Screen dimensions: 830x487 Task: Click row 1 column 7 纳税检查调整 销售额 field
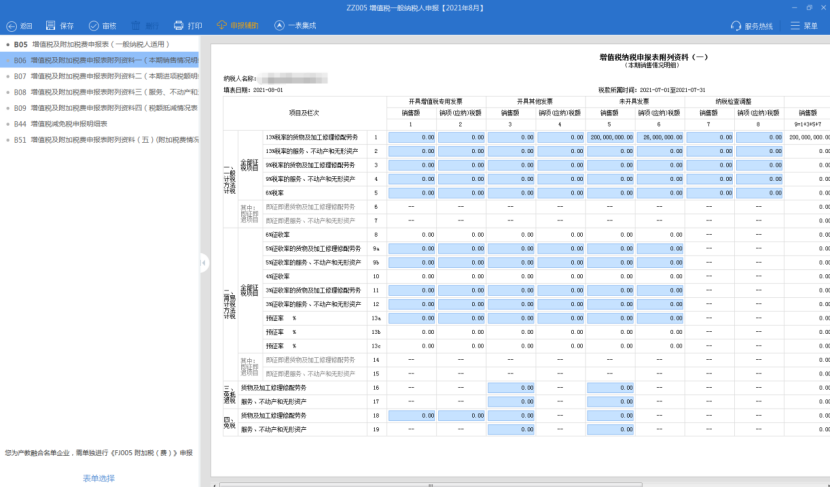click(709, 137)
